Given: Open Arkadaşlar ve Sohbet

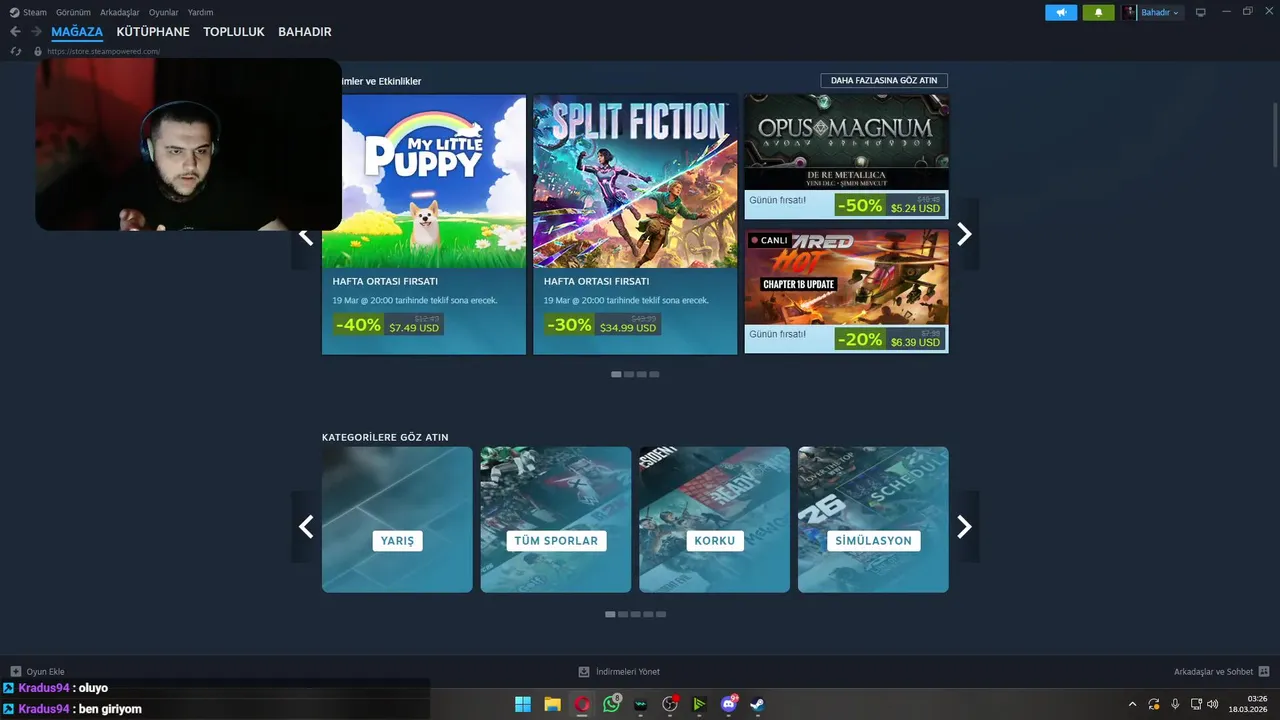Looking at the screenshot, I should click(1213, 672).
